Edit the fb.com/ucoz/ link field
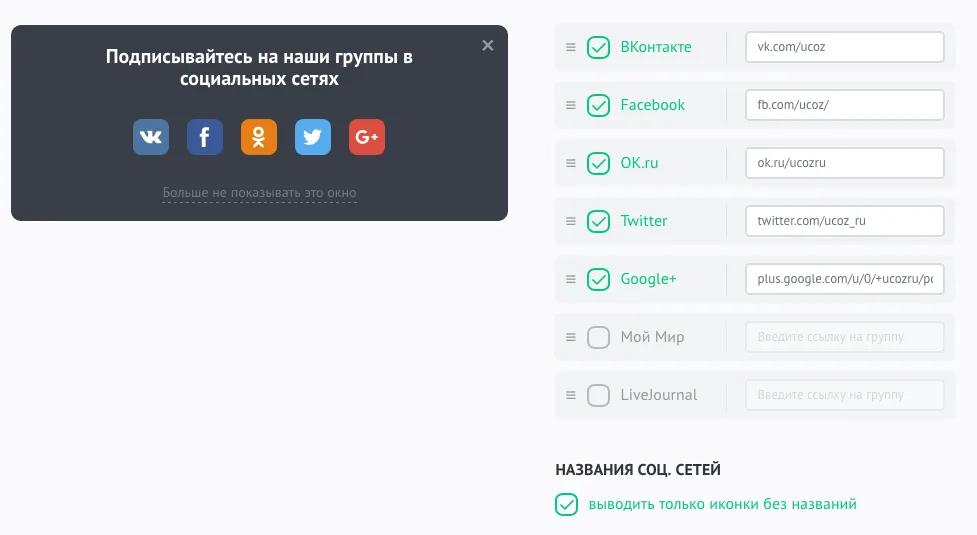The height and width of the screenshot is (535, 977). click(x=844, y=105)
